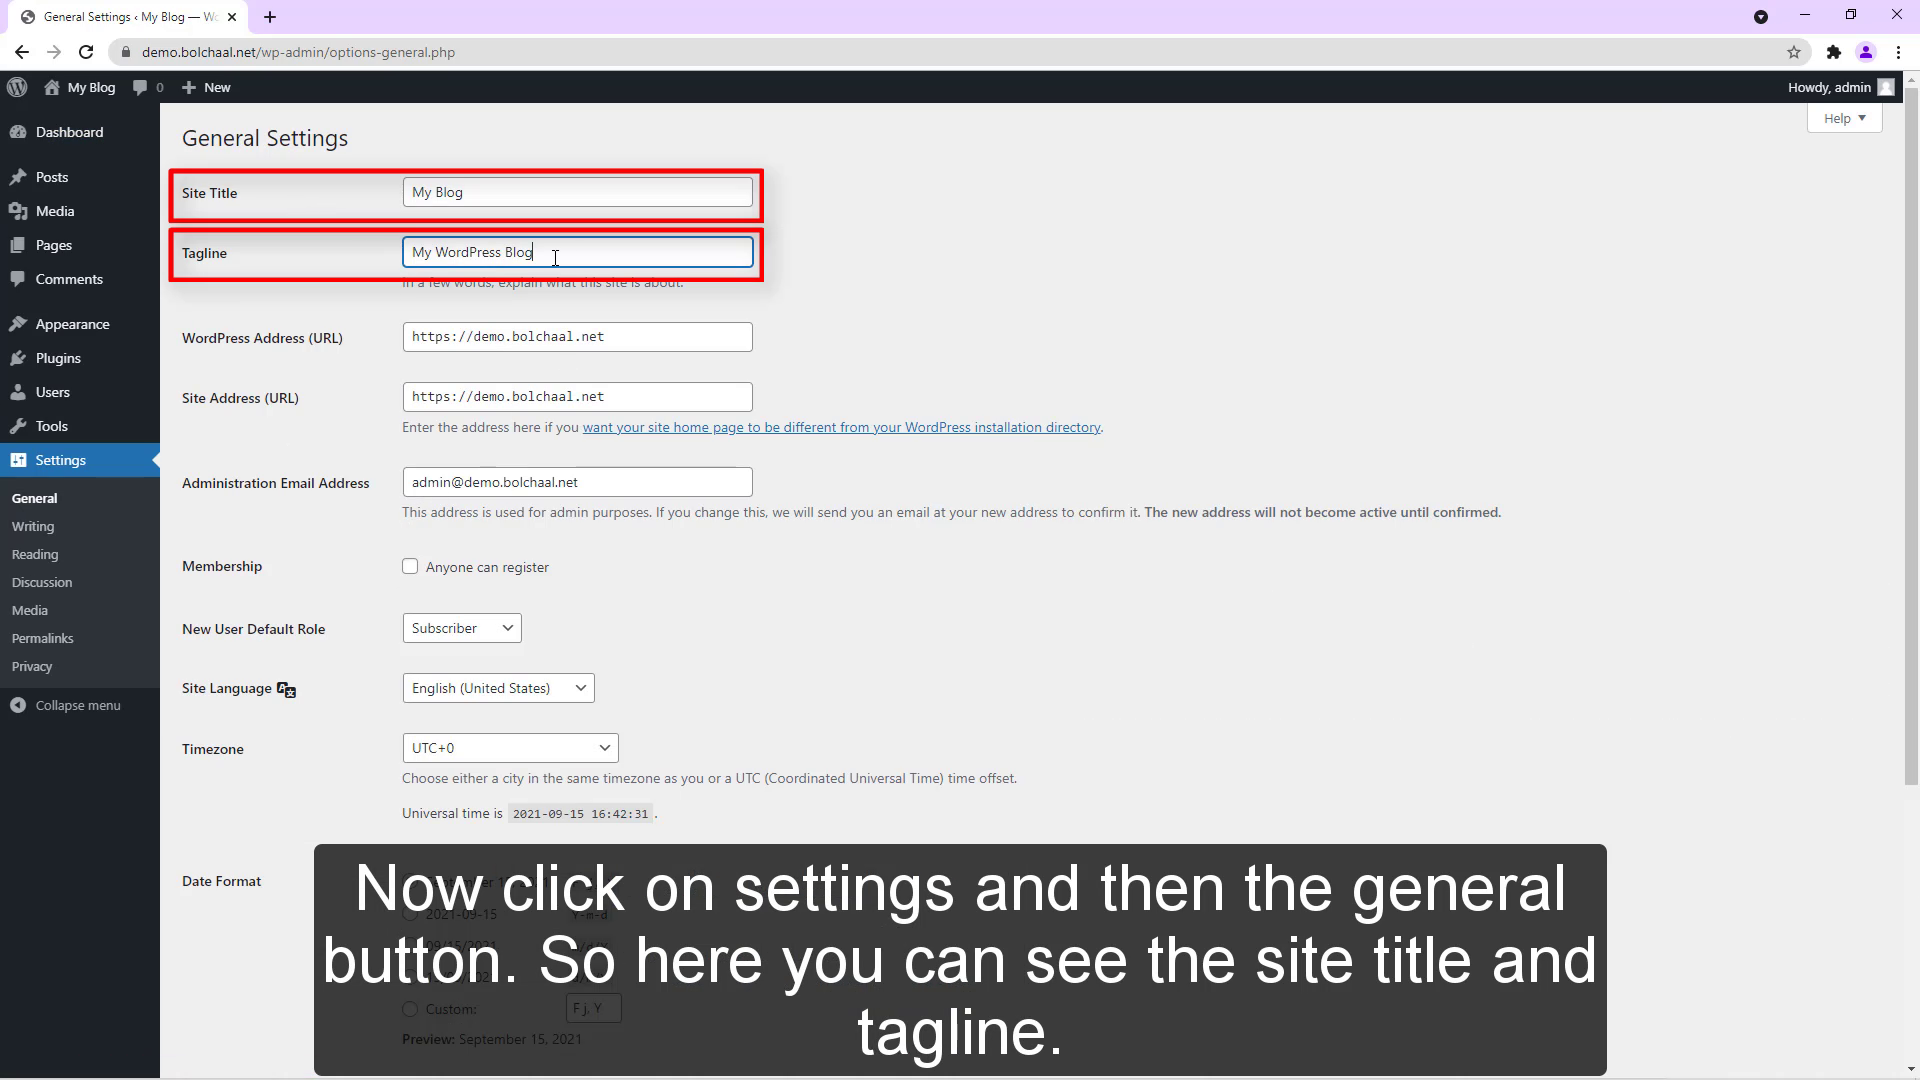
Task: Click Site Address URL field
Action: point(577,397)
